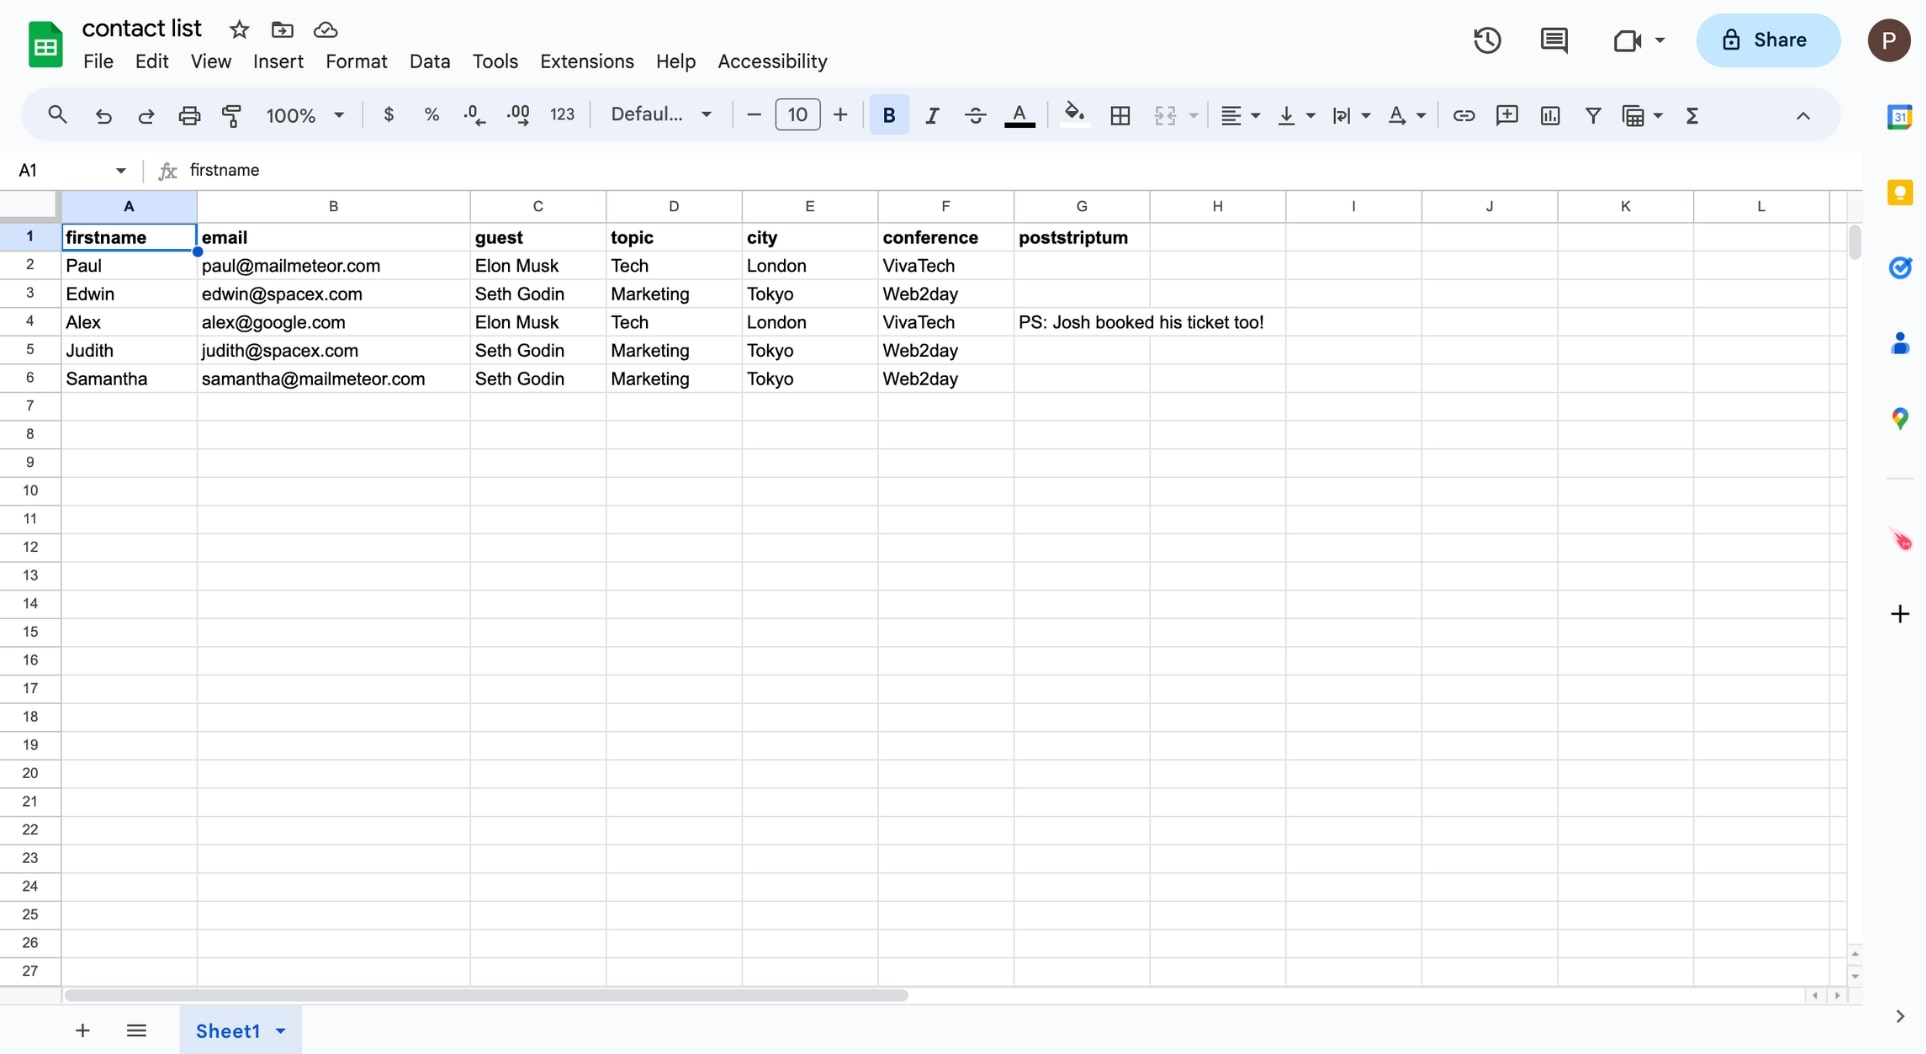Screen dimensions: 1926x1054
Task: Click the Name box showing A1
Action: pyautogui.click(x=72, y=170)
